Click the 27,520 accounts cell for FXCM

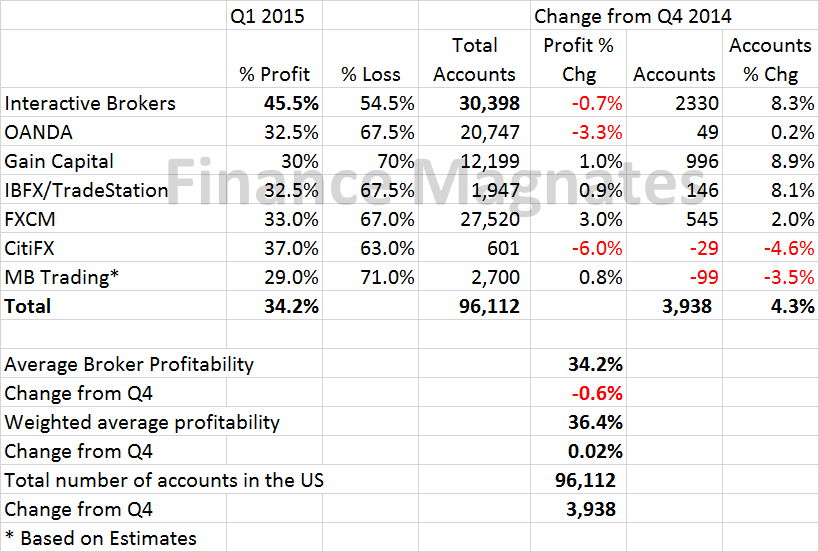pyautogui.click(x=487, y=219)
